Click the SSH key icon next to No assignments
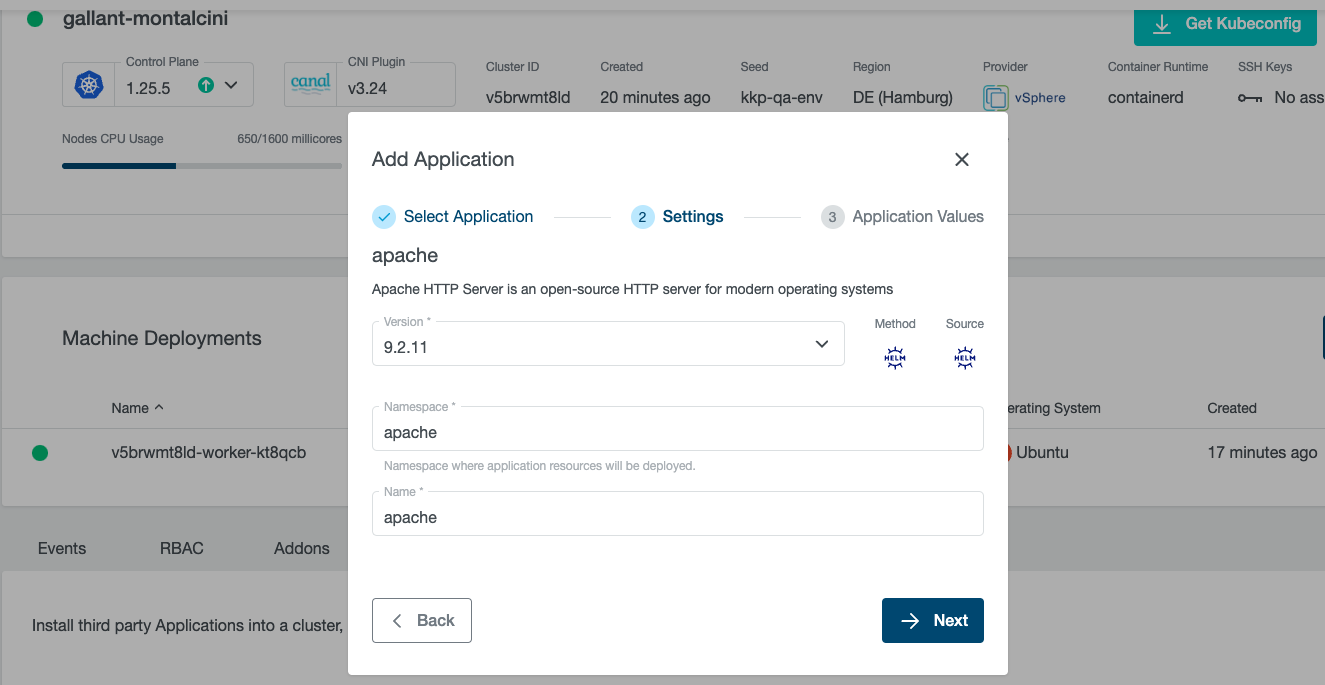The height and width of the screenshot is (685, 1325). pyautogui.click(x=1249, y=97)
